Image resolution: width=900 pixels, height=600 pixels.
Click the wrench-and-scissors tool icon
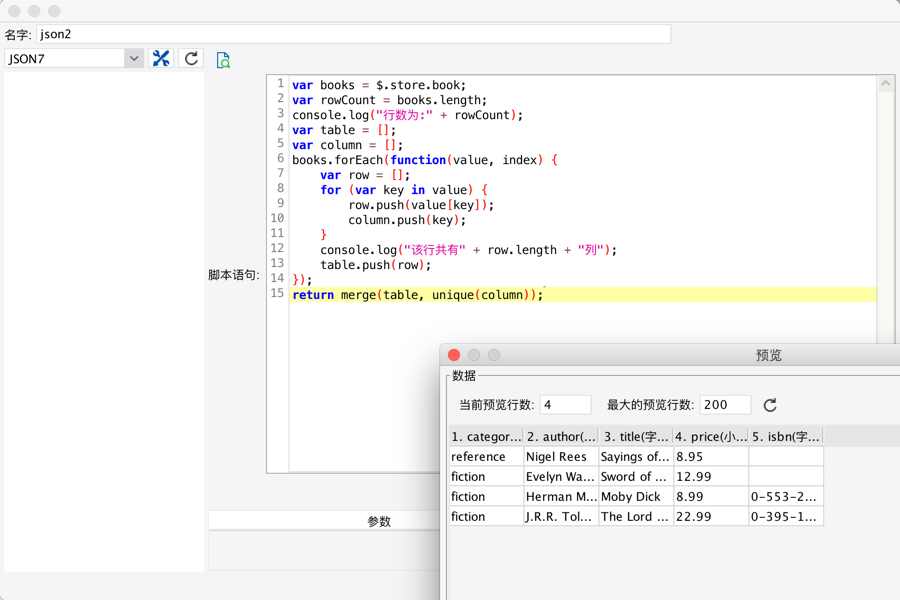(161, 59)
